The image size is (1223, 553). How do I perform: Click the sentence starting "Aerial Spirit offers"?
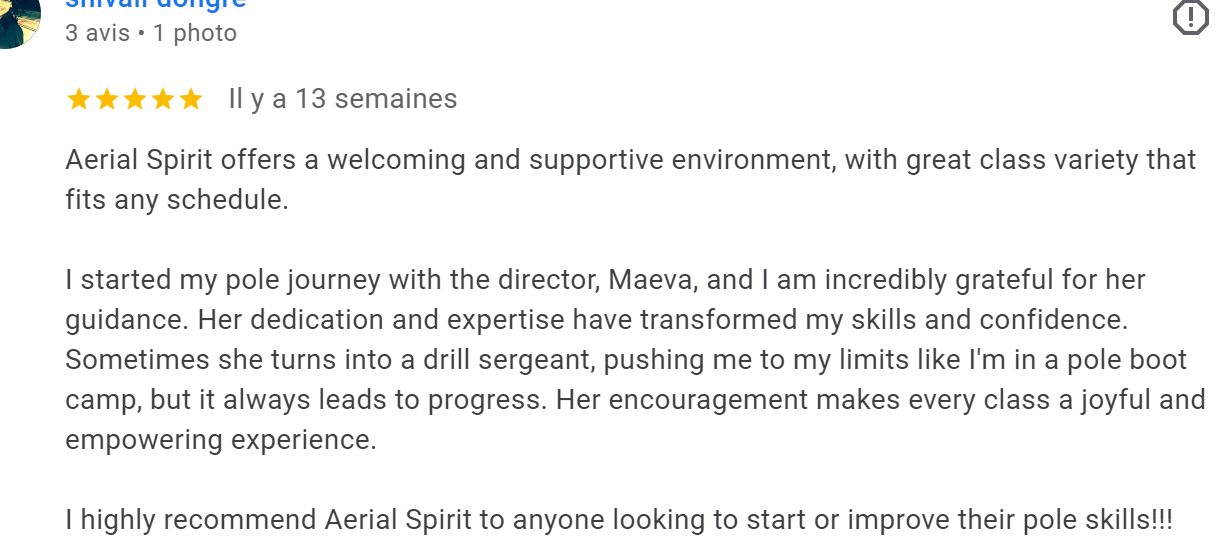tap(630, 160)
